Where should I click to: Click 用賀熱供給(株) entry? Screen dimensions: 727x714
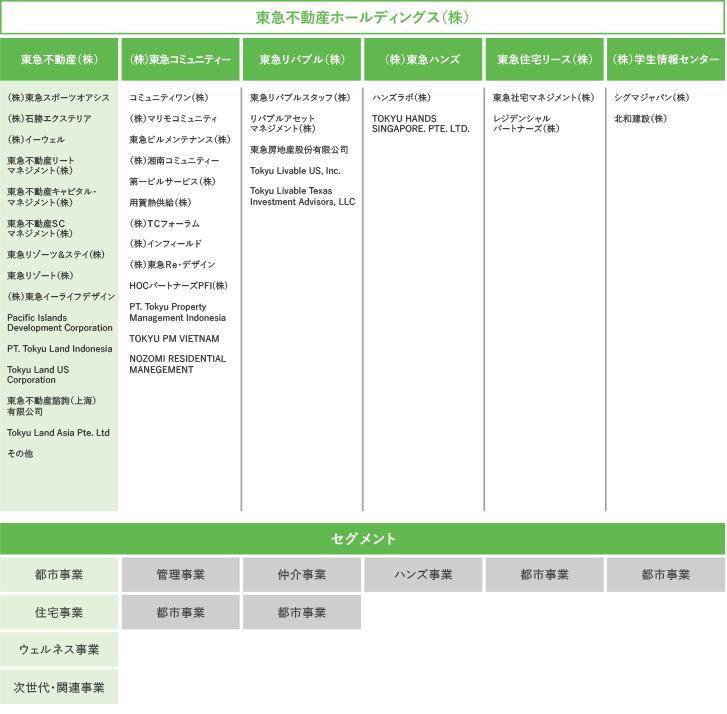coord(160,202)
